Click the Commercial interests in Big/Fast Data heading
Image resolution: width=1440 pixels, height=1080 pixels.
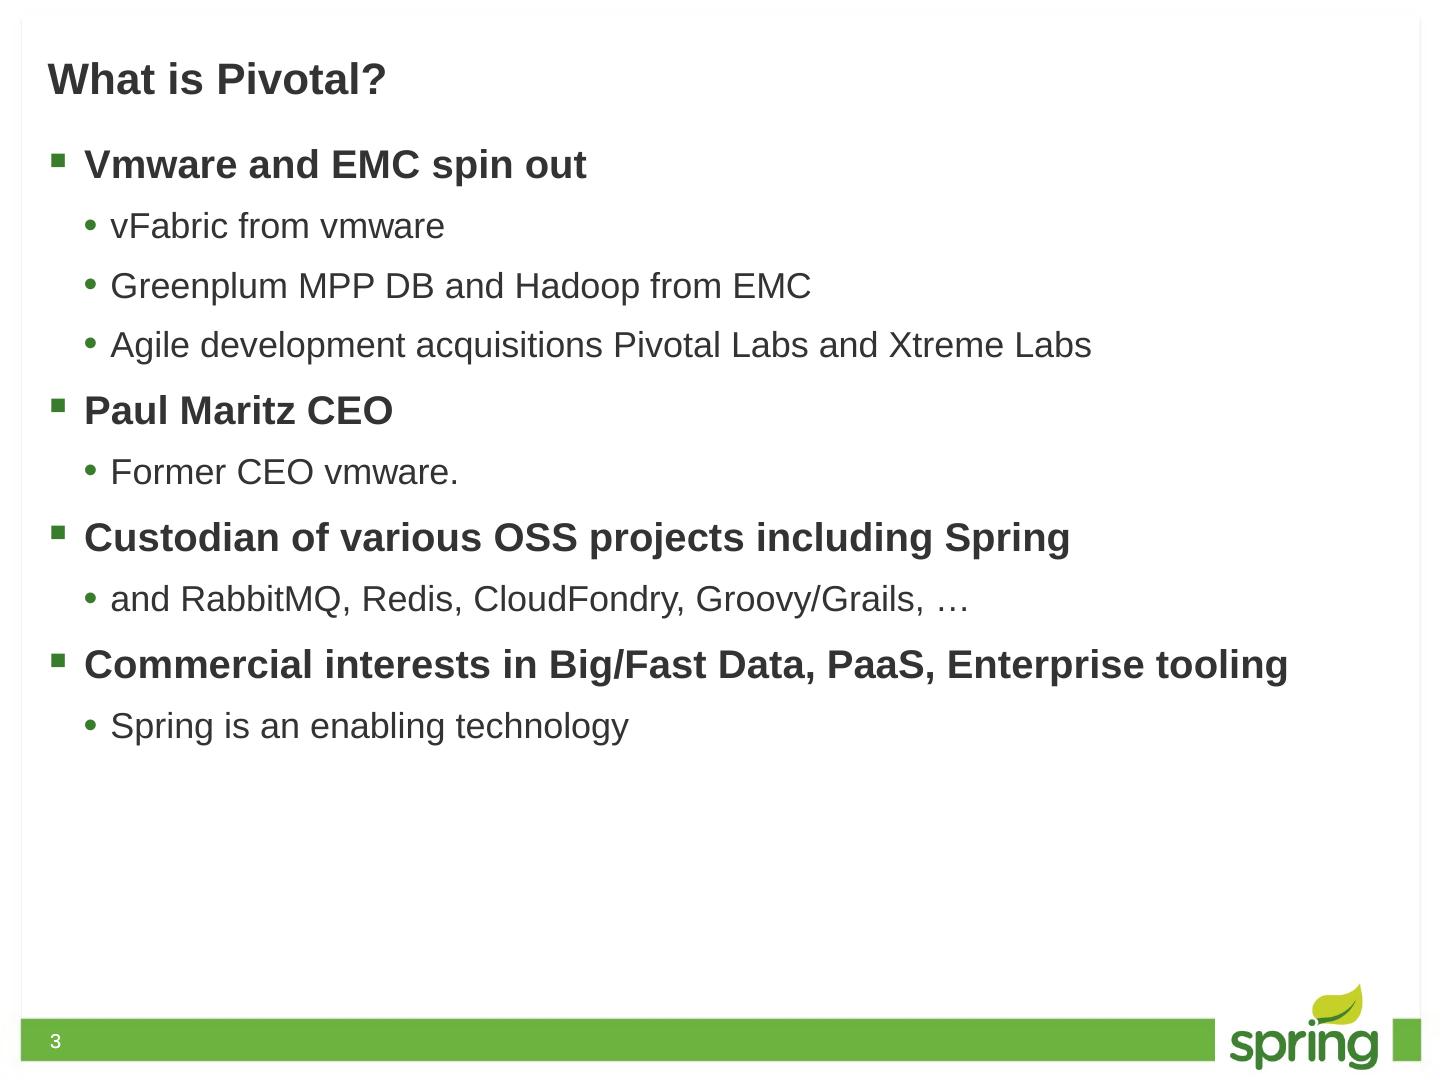pos(686,665)
